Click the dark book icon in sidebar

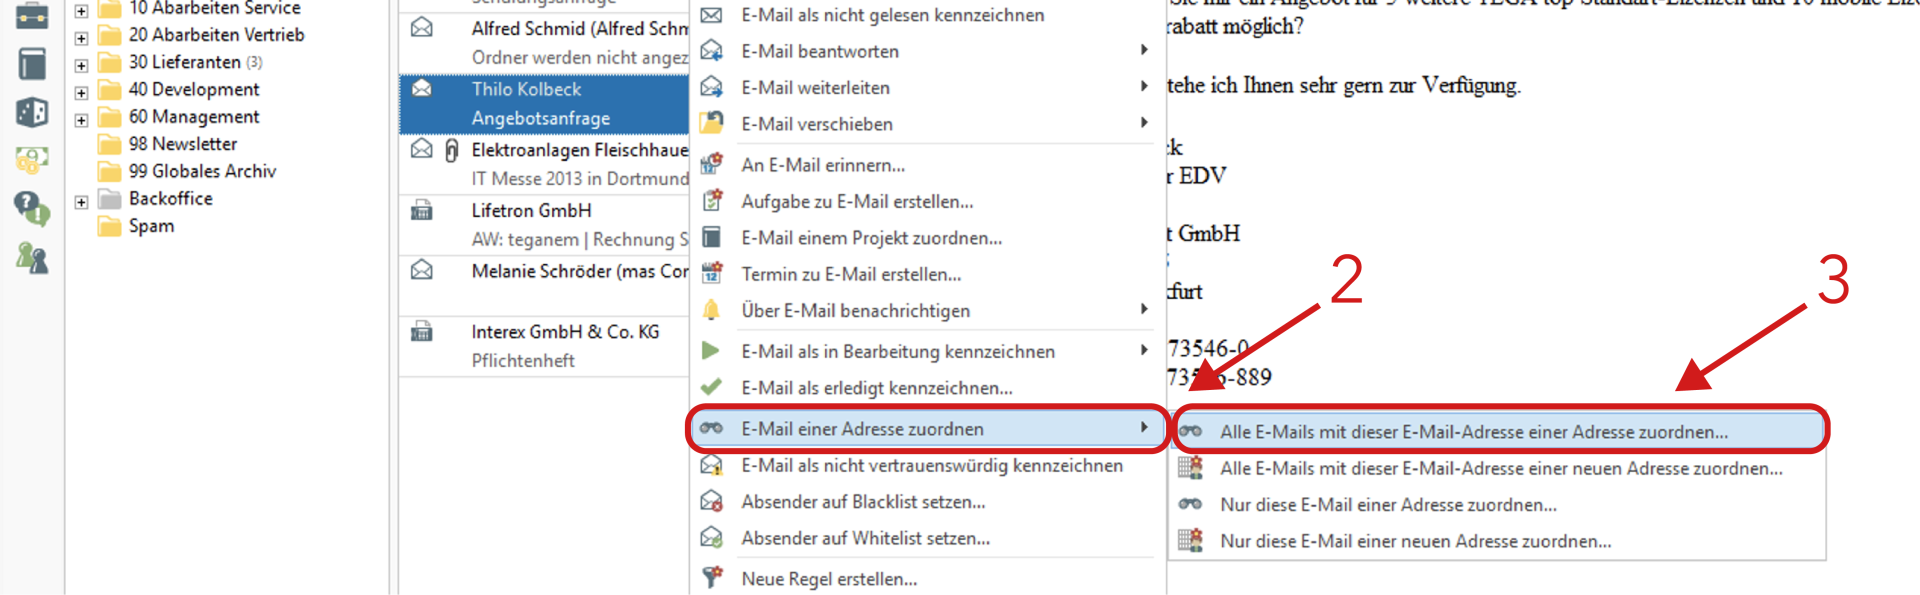32,64
